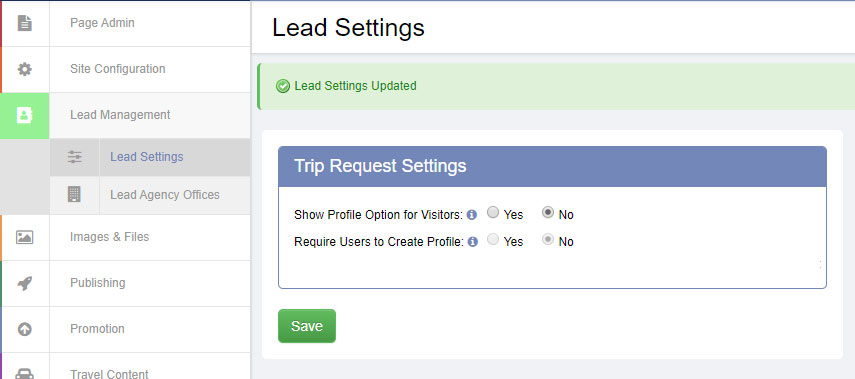This screenshot has width=855, height=379.
Task: Click info icon beside Require Users to Create Profile
Action: pos(473,242)
